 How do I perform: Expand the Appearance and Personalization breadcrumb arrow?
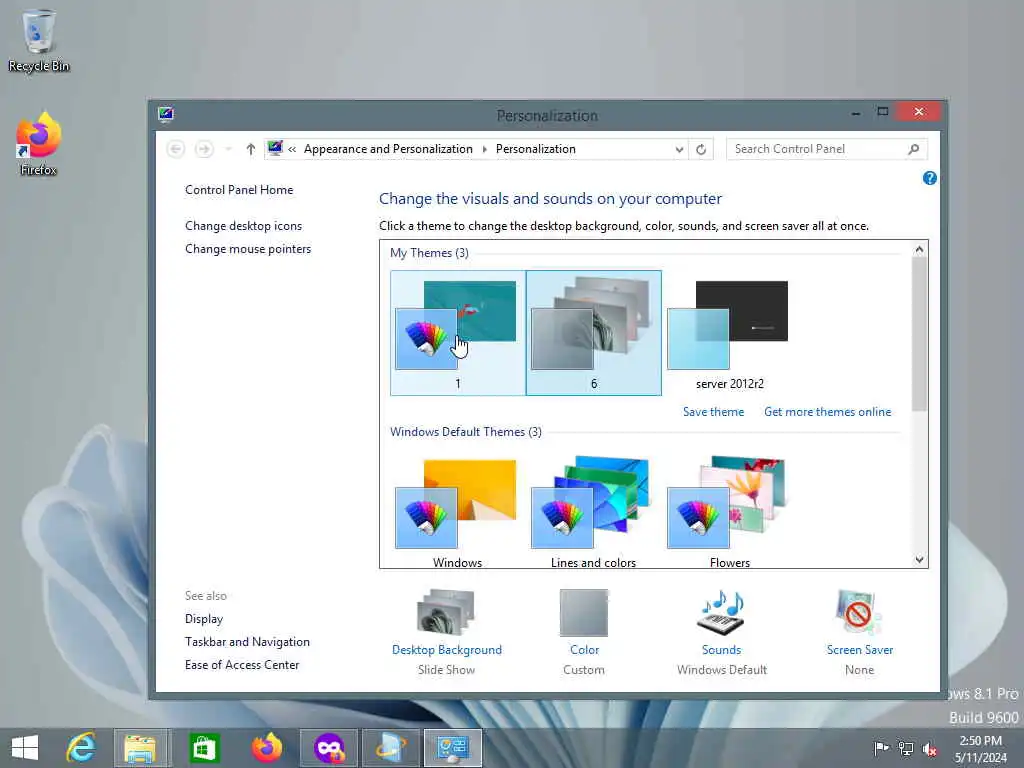pos(485,150)
